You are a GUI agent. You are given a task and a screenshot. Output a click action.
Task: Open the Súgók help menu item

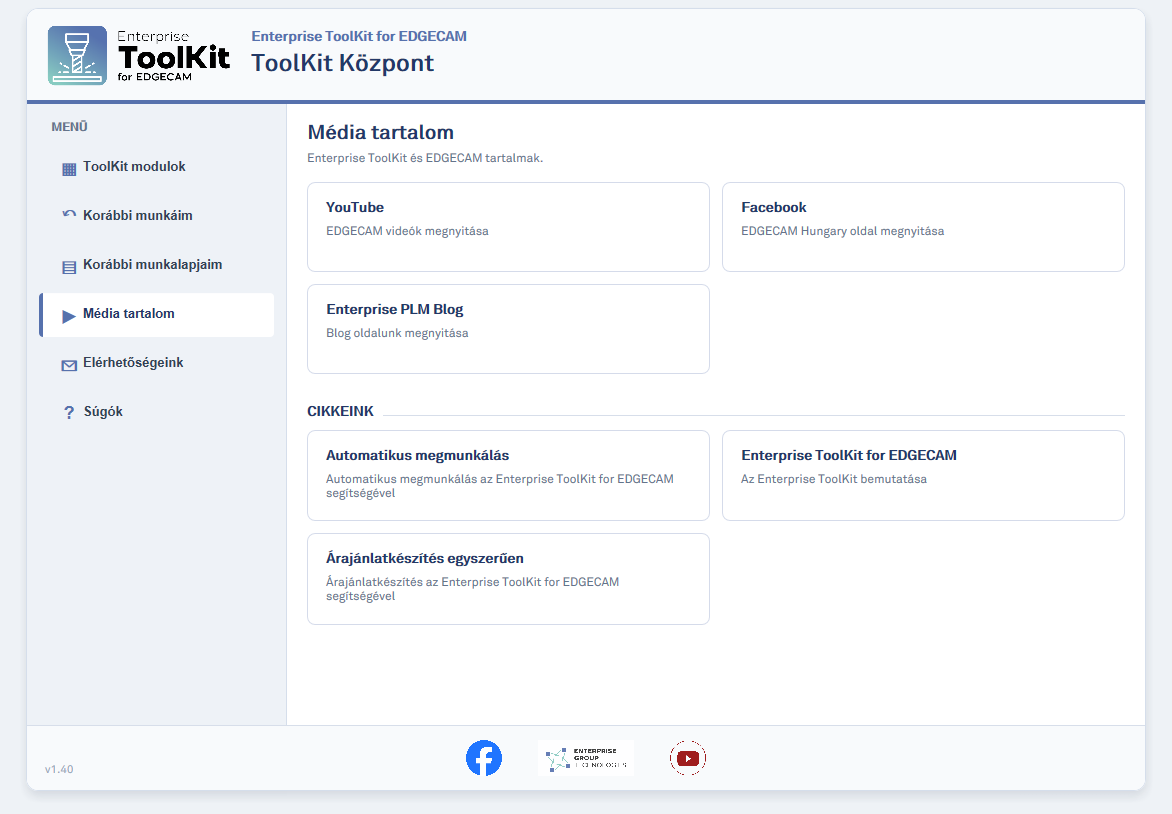(157, 412)
